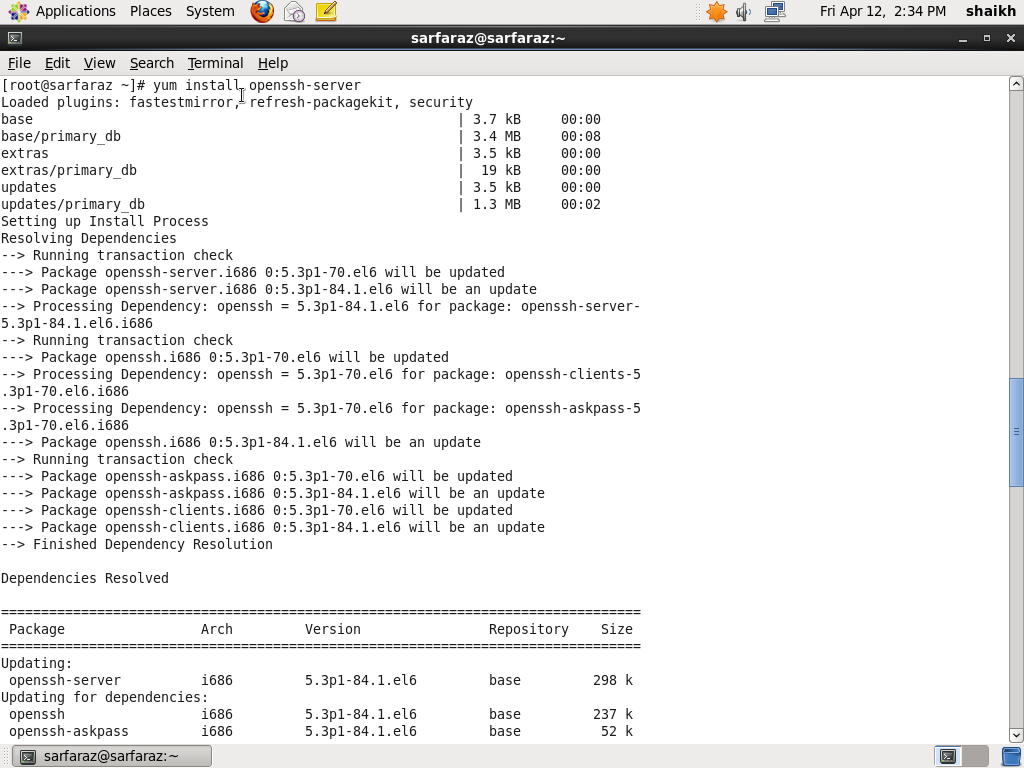This screenshot has width=1024, height=768.
Task: Click the orange update notification icon
Action: coord(716,11)
